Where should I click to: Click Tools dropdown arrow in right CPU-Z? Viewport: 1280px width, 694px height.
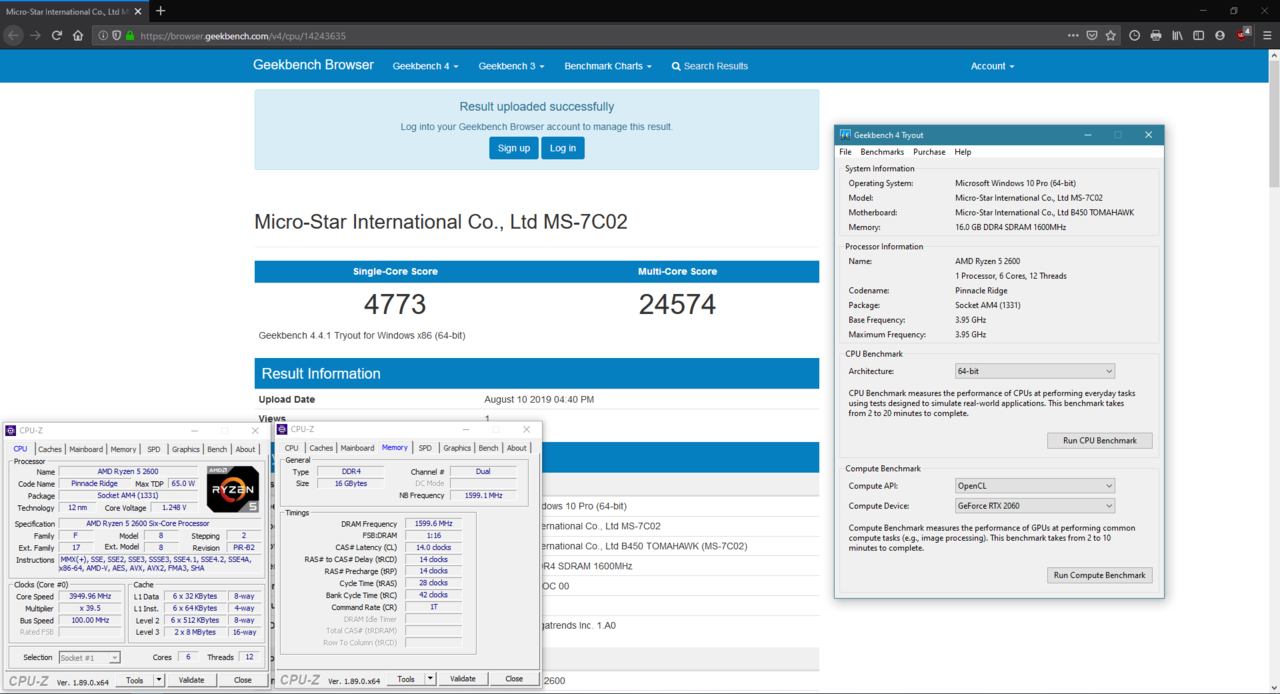pos(430,679)
